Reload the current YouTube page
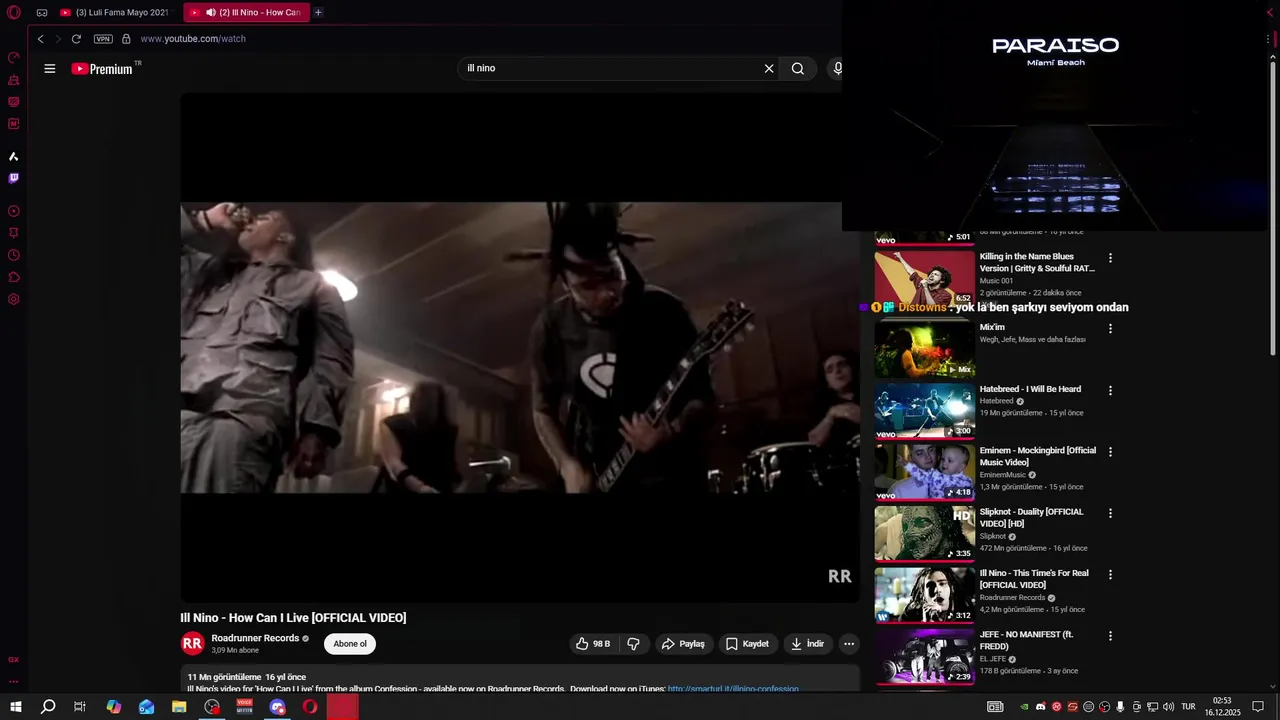 76,39
